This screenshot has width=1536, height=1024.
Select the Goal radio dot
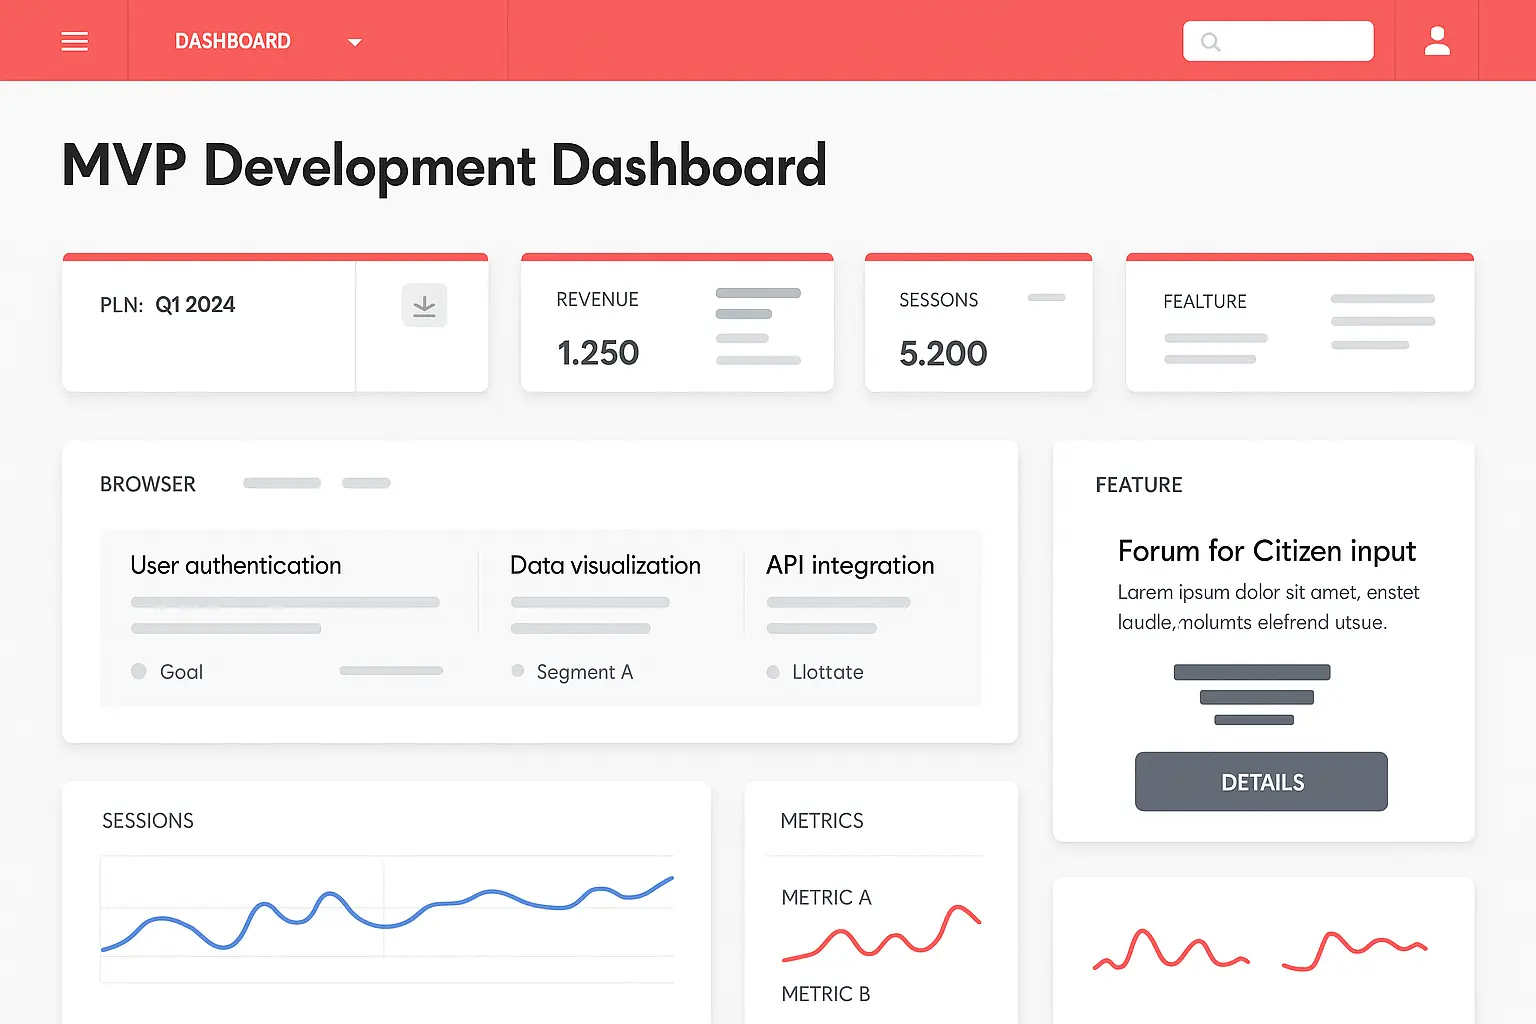coord(139,671)
